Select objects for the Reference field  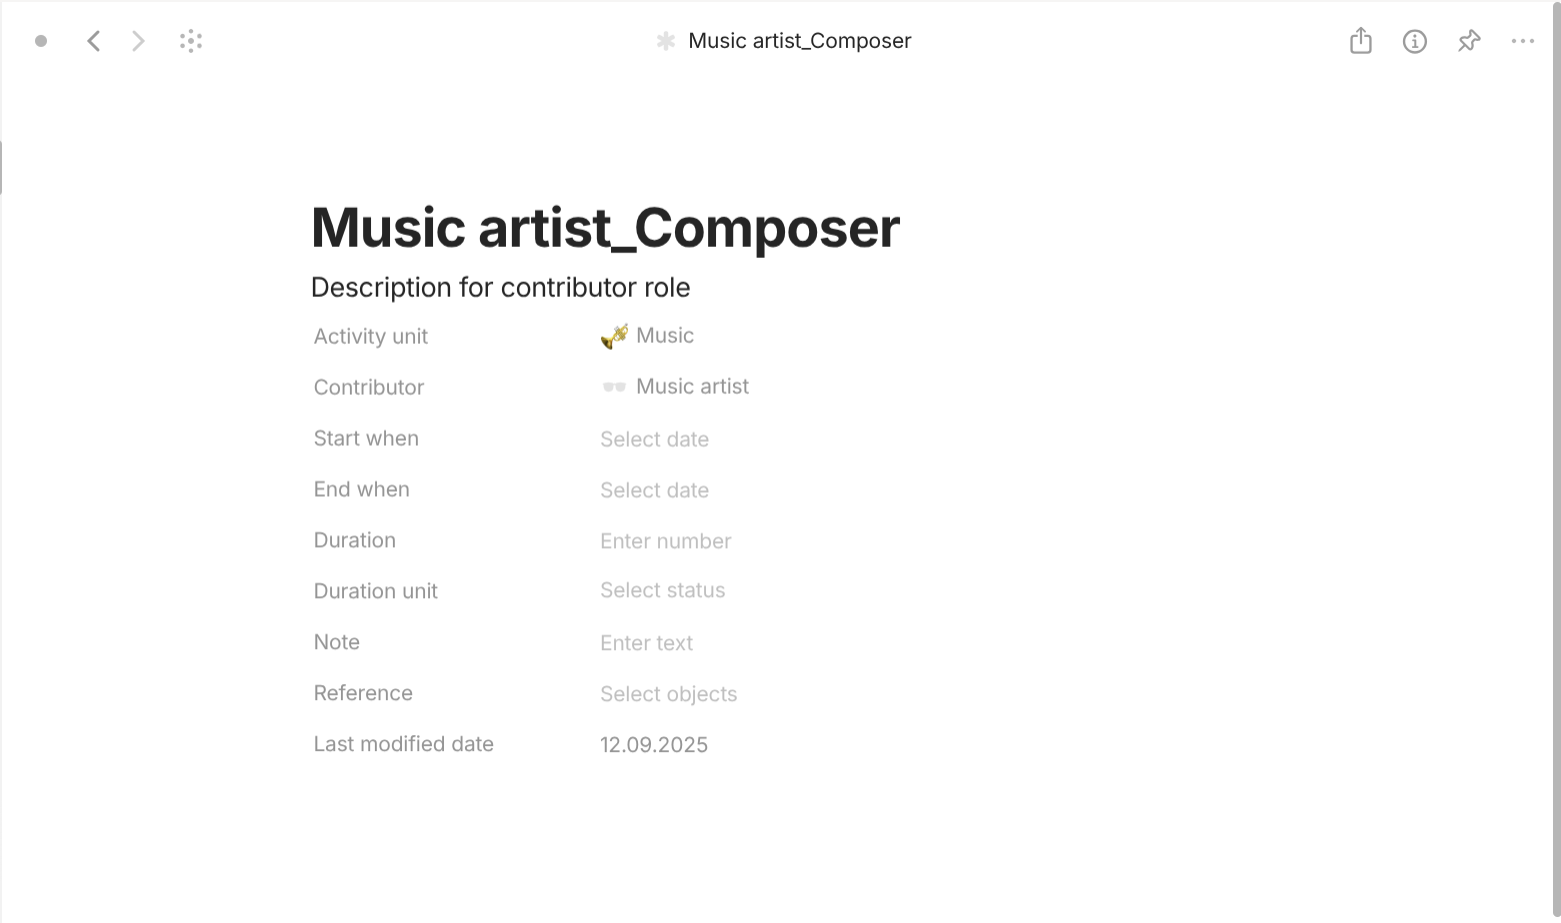(668, 693)
